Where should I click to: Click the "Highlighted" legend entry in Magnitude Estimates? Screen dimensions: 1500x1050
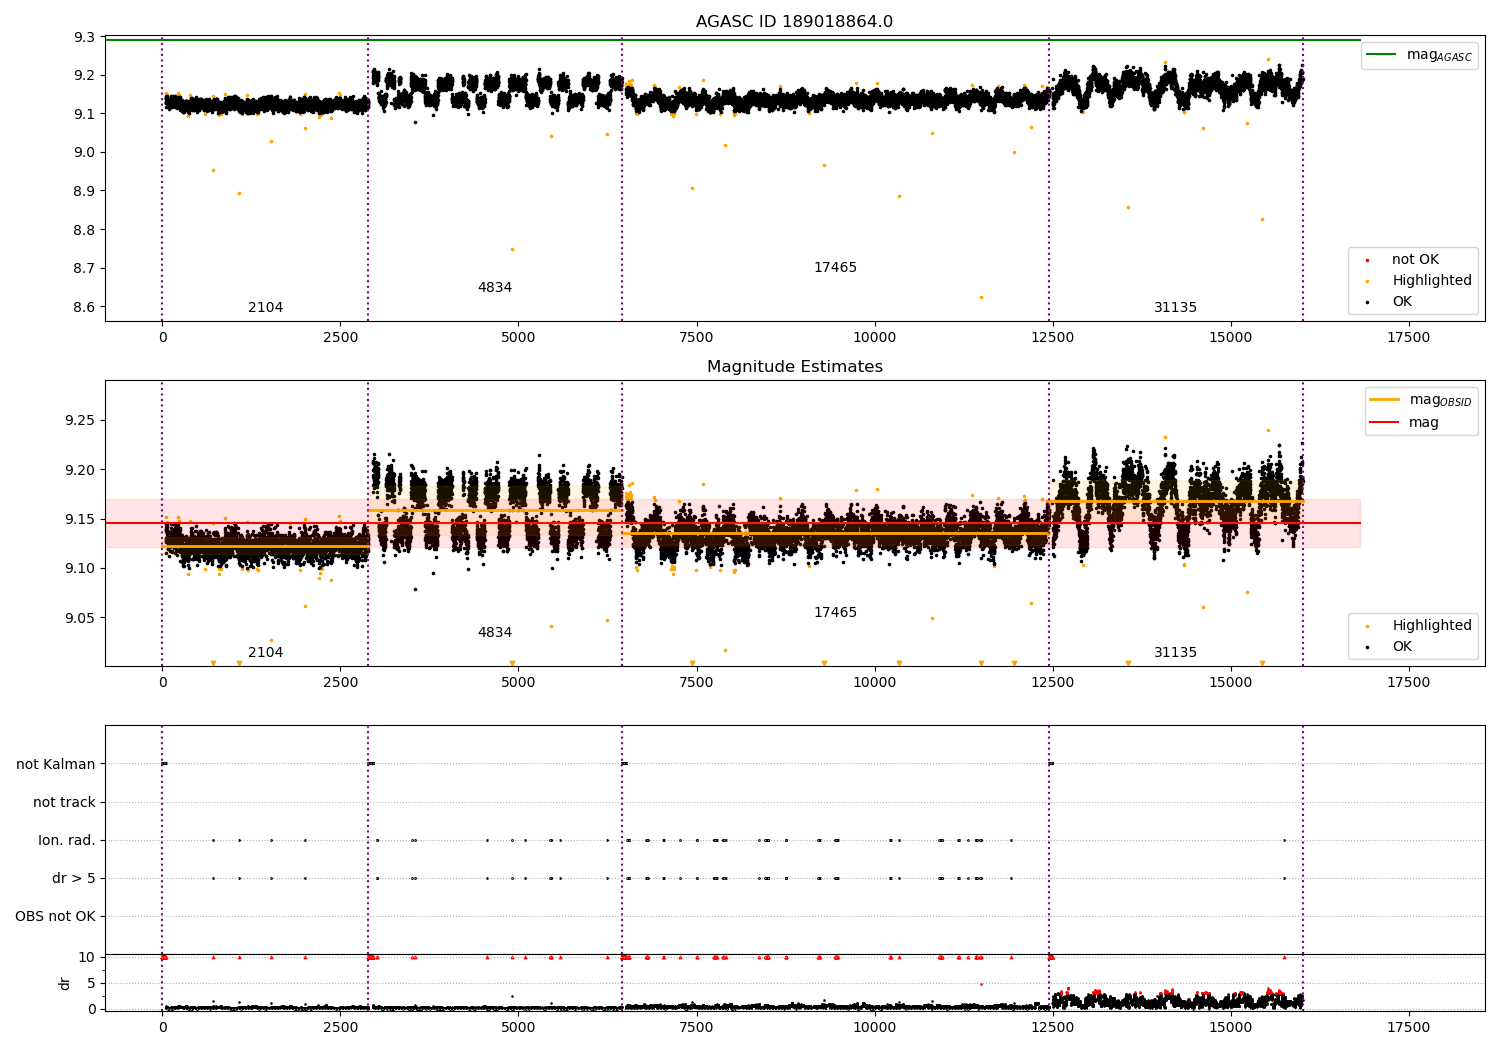(x=1432, y=626)
